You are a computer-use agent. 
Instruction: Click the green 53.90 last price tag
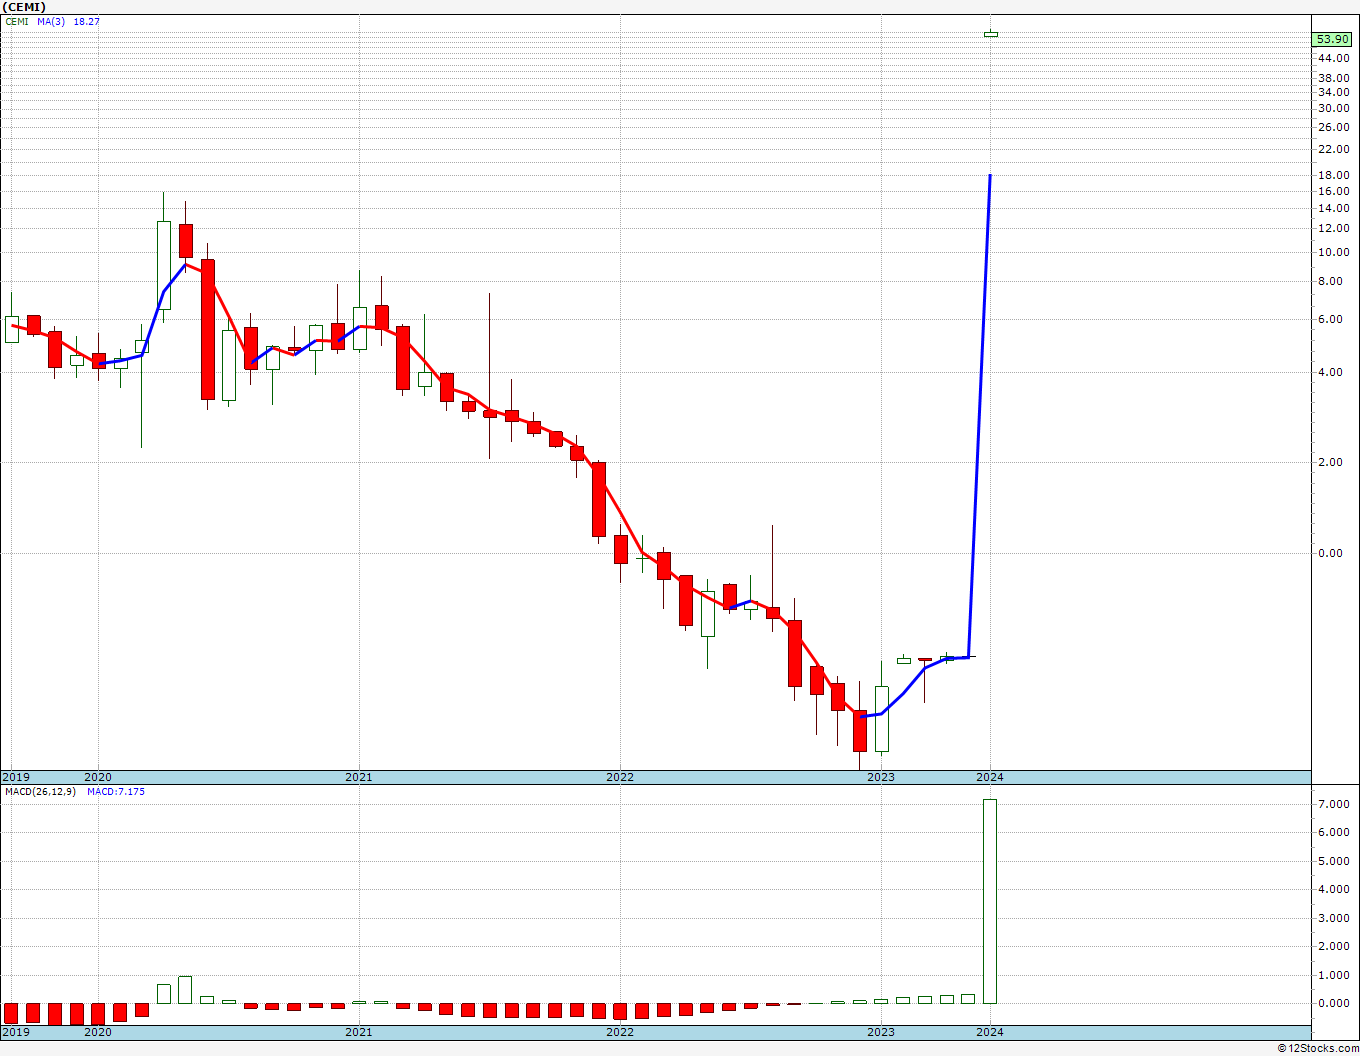(x=1332, y=39)
